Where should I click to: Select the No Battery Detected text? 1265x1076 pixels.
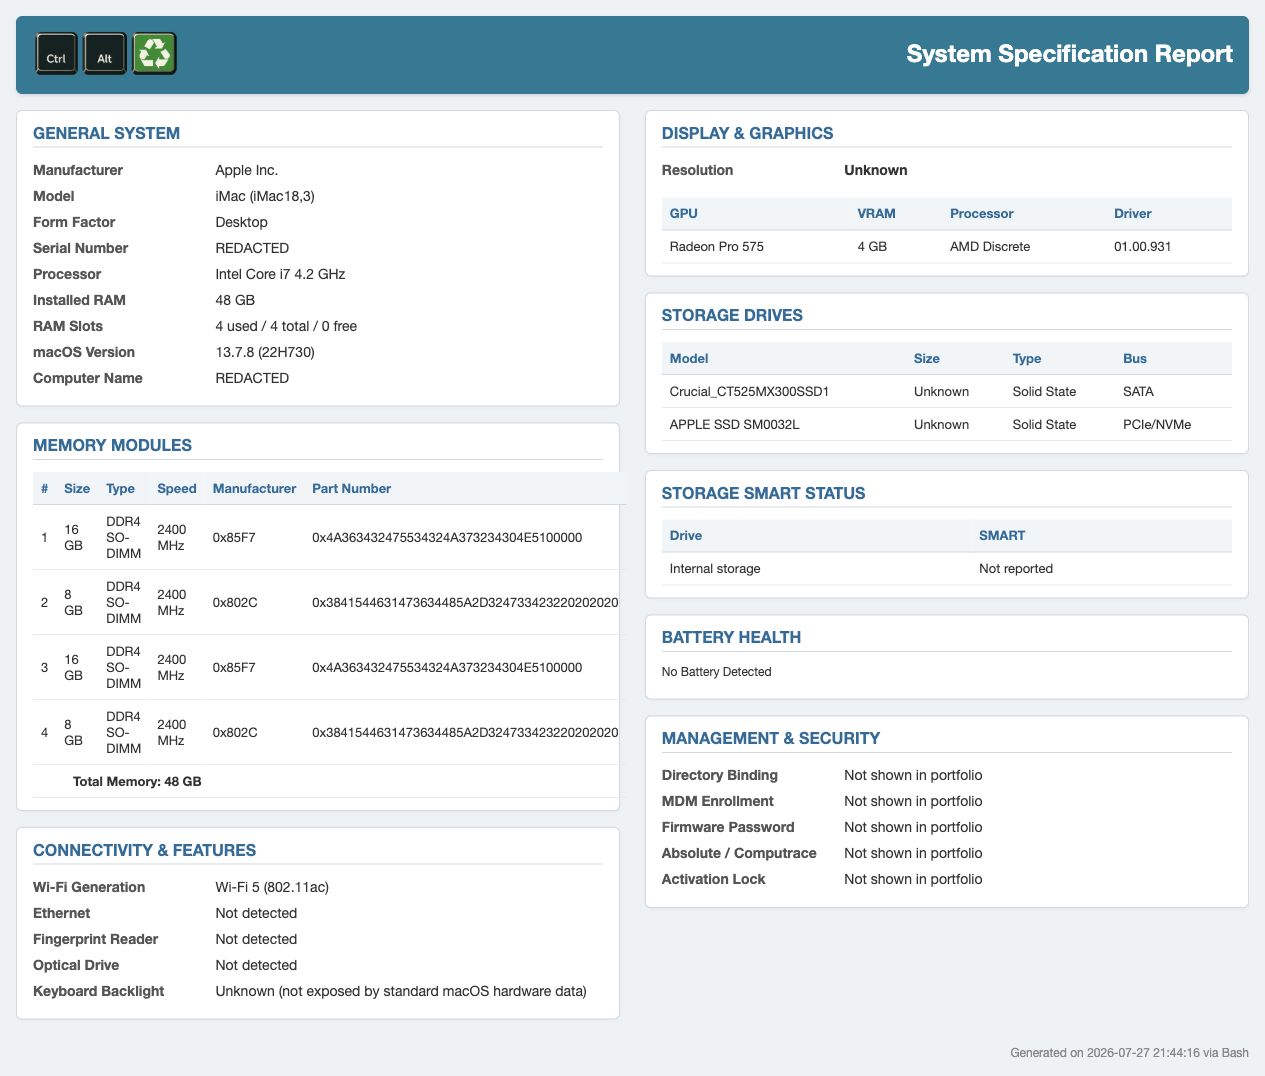click(x=717, y=671)
